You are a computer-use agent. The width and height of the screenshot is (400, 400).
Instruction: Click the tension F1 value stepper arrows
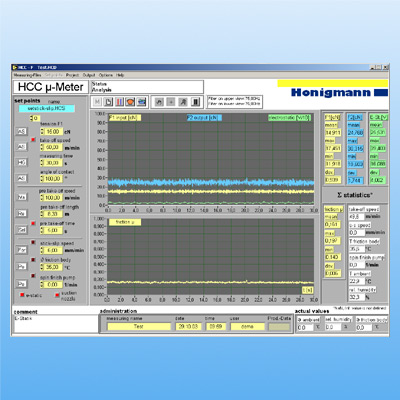point(42,132)
